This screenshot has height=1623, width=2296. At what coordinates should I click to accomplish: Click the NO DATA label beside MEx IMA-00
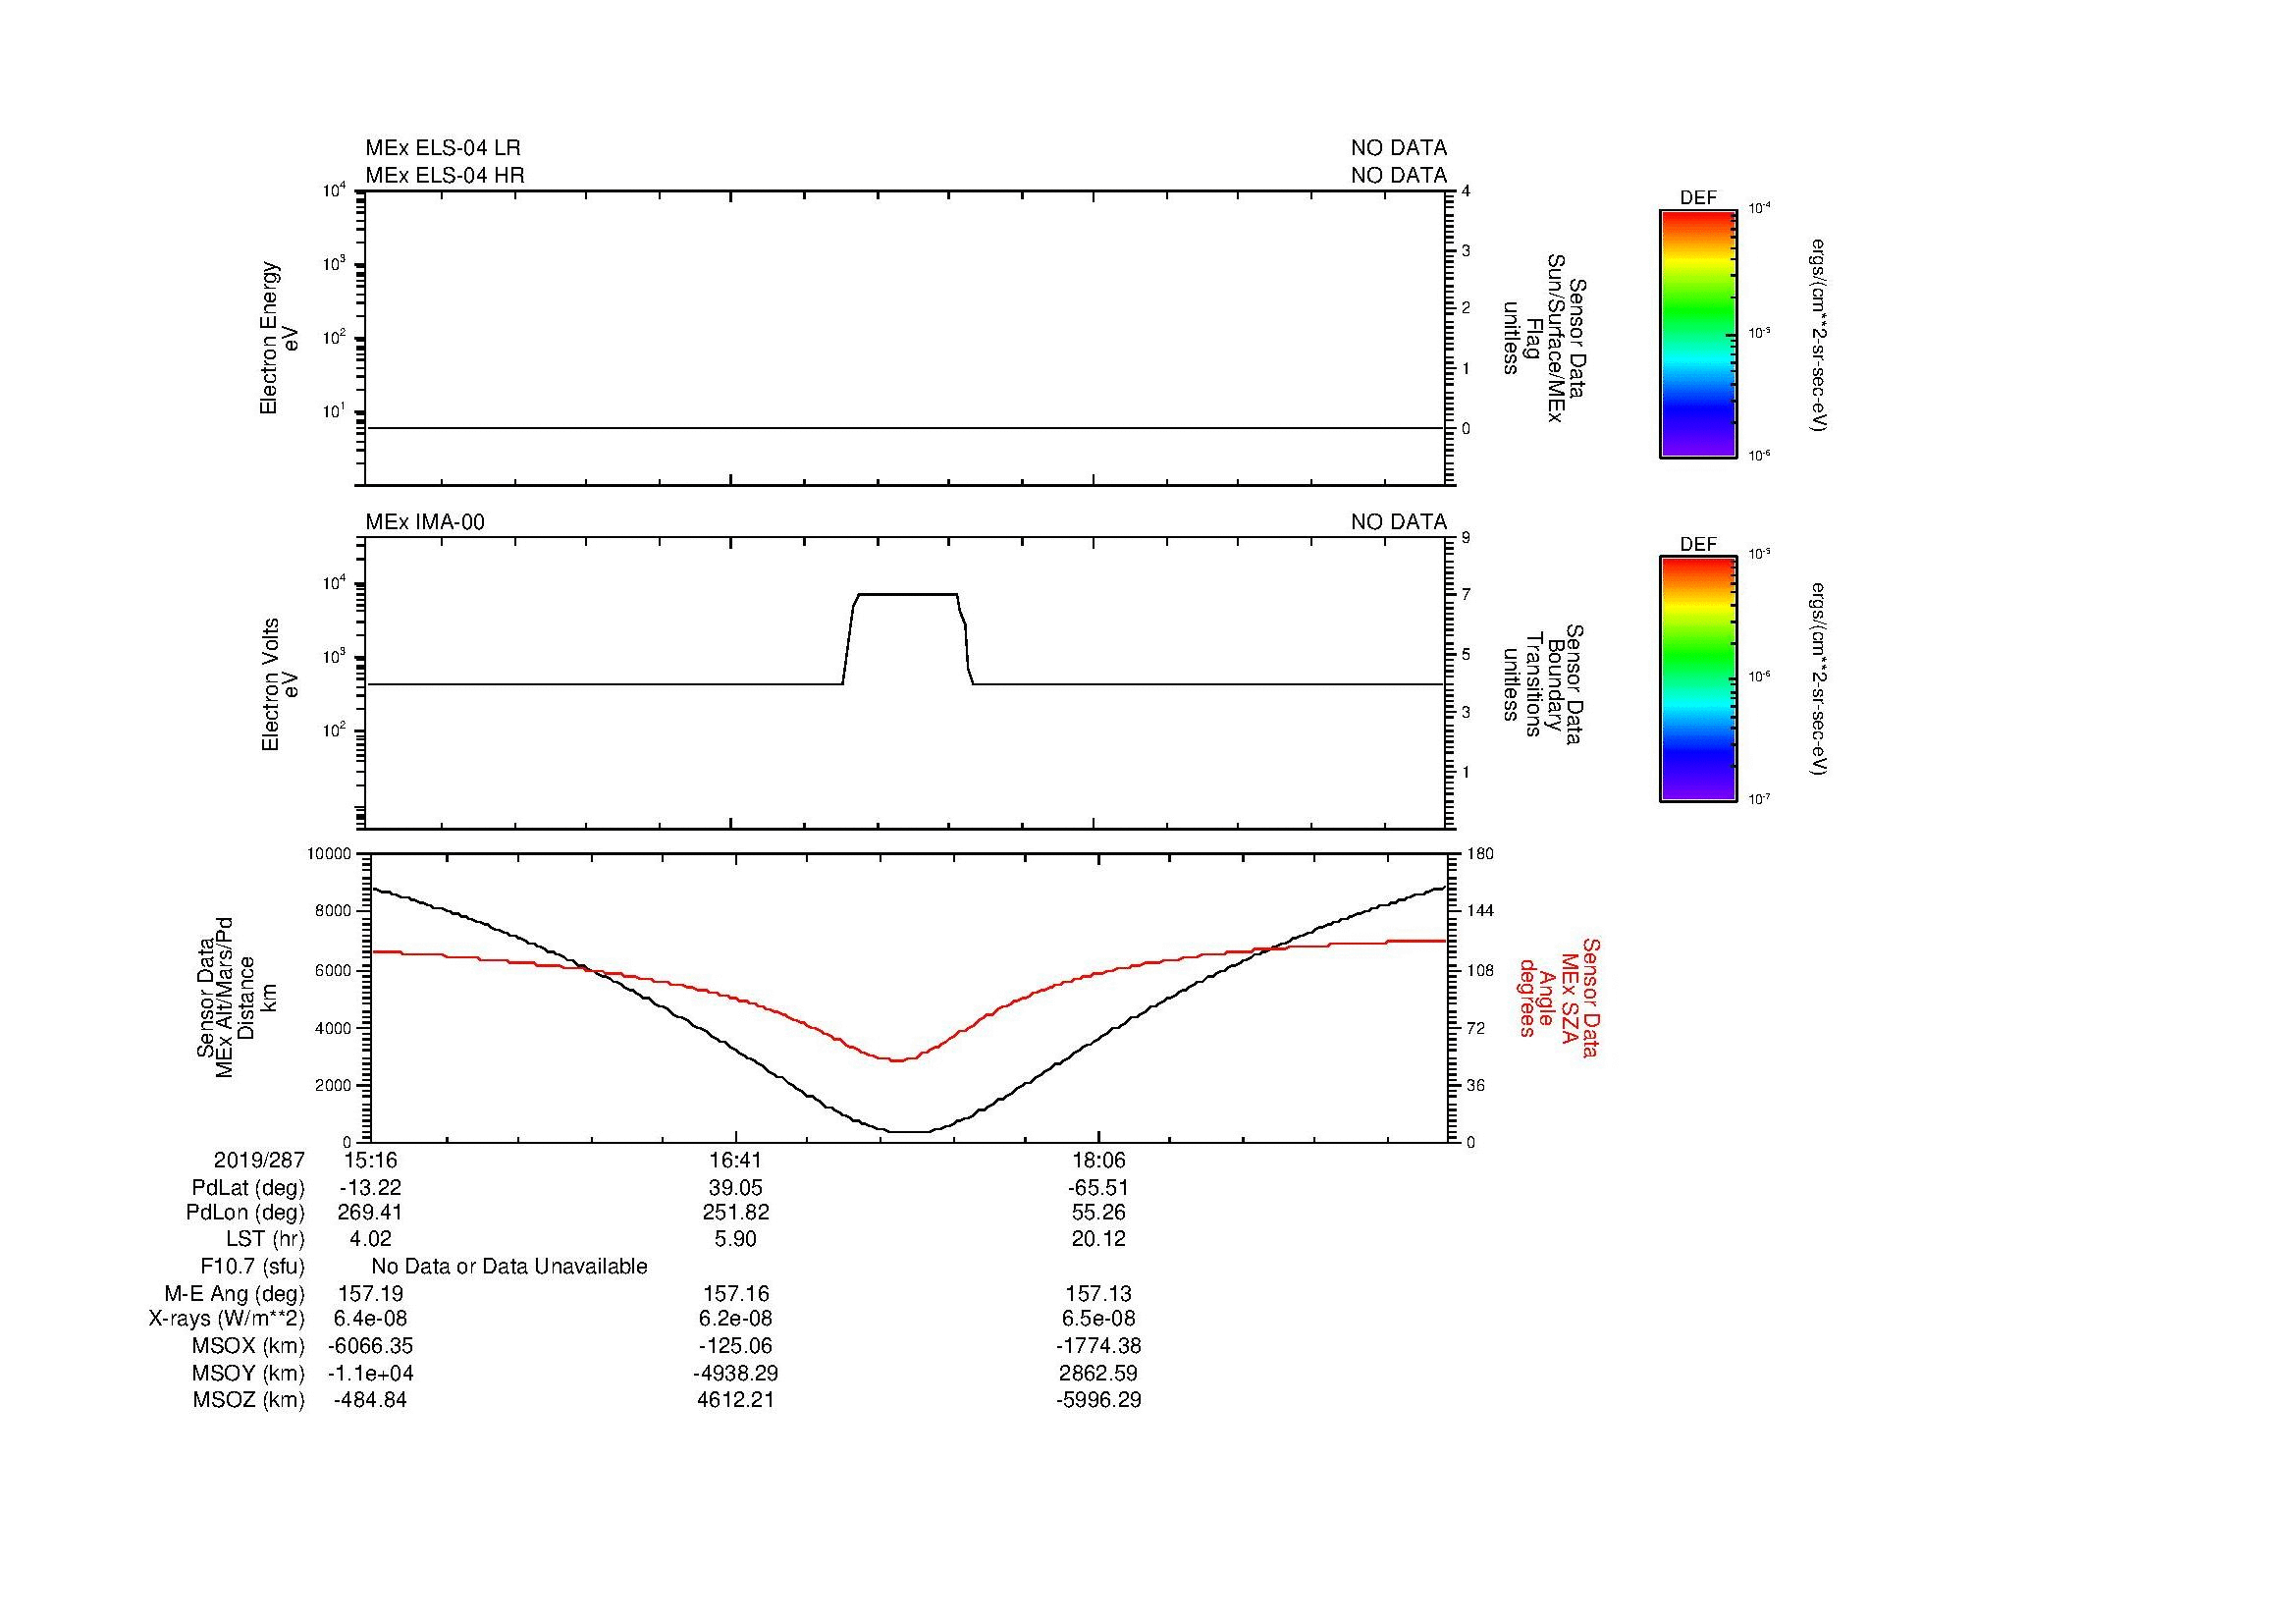[1398, 522]
